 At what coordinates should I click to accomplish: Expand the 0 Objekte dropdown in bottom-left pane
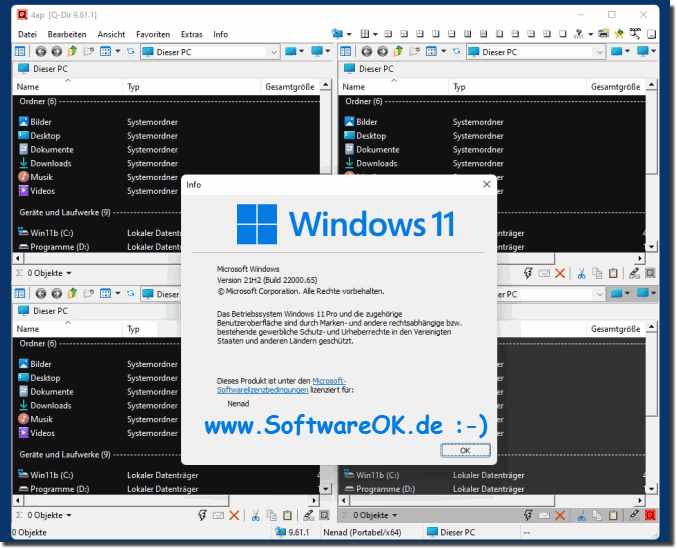coord(69,516)
